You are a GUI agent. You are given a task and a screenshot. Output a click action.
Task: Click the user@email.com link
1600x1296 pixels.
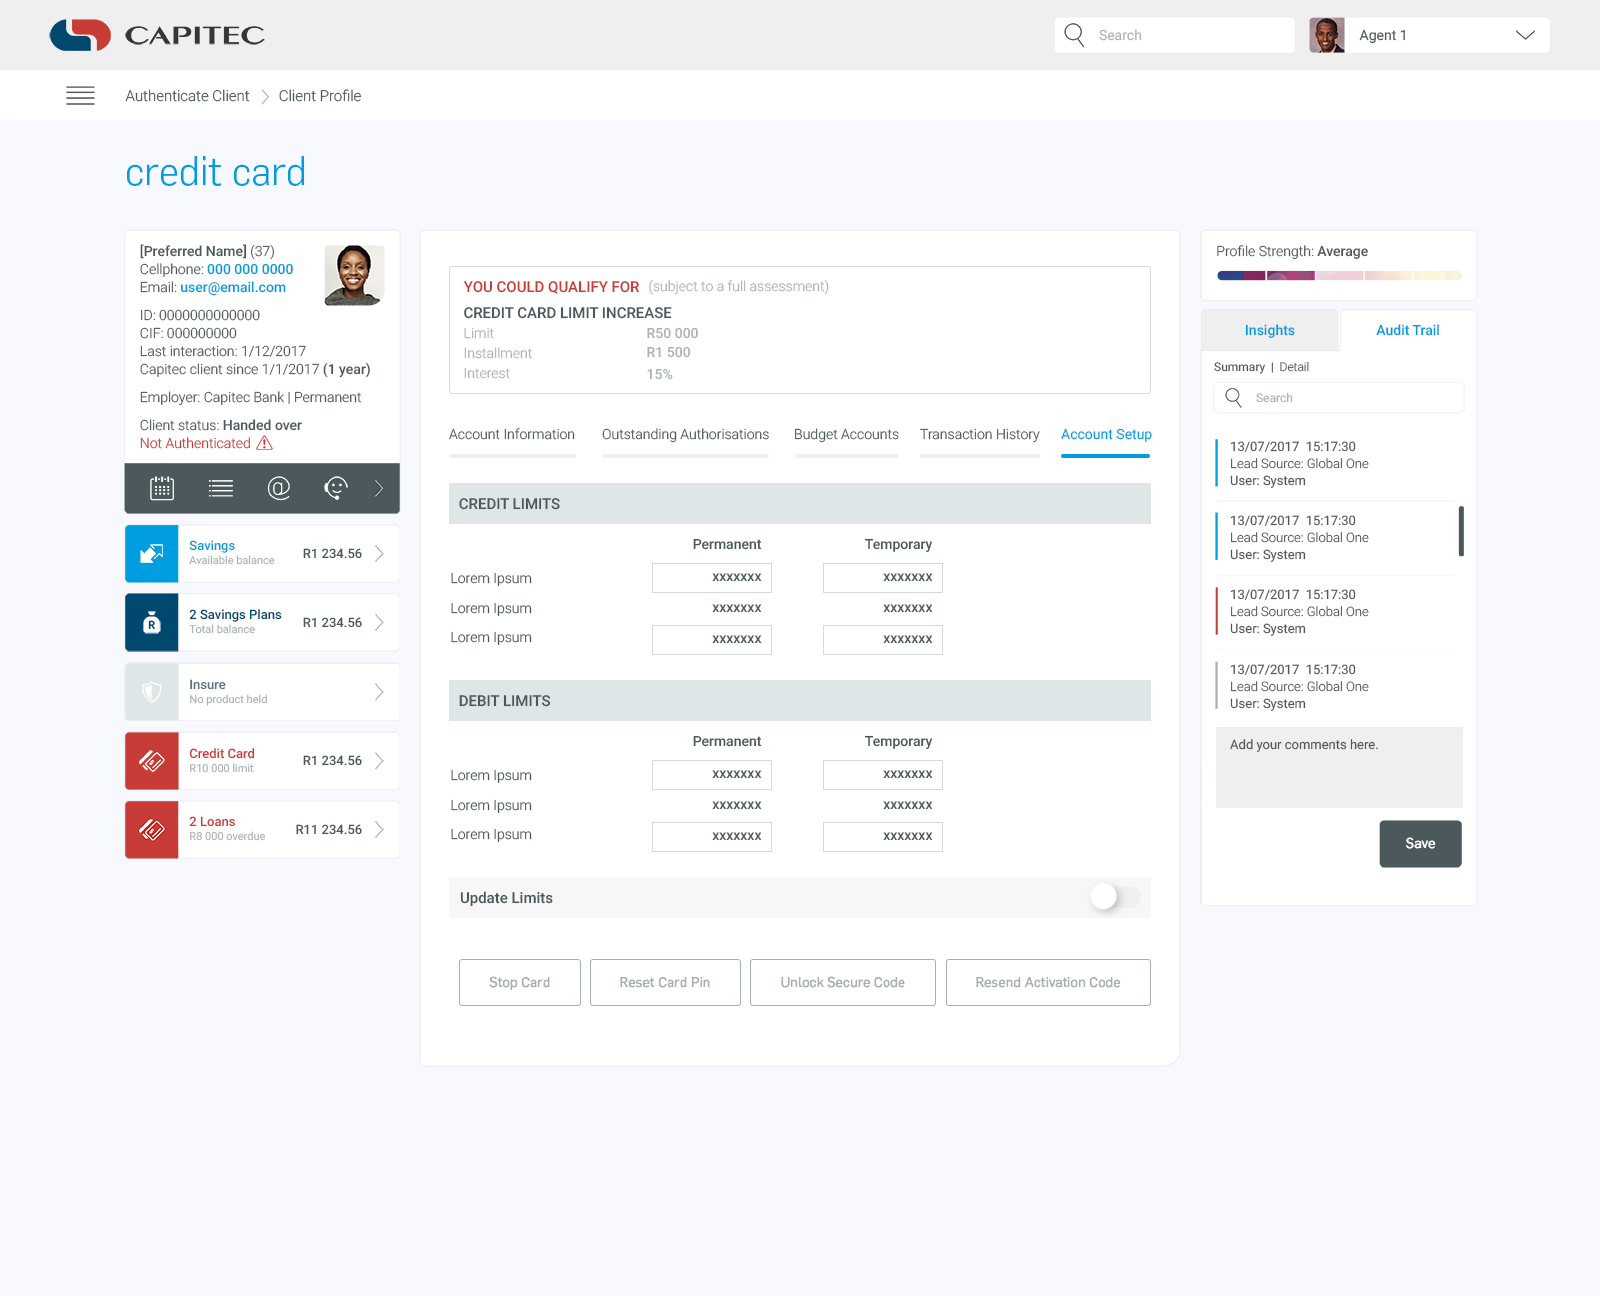coord(233,287)
